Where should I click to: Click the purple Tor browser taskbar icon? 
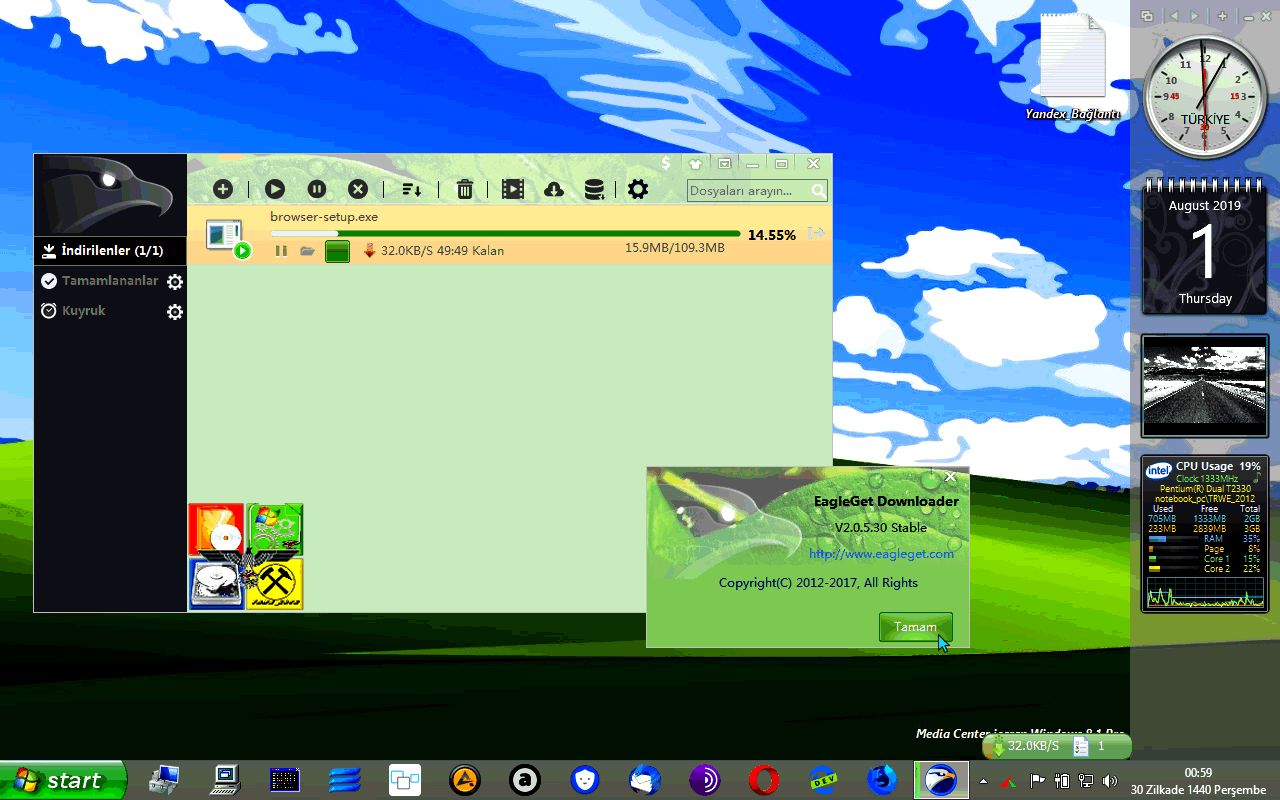coord(705,779)
